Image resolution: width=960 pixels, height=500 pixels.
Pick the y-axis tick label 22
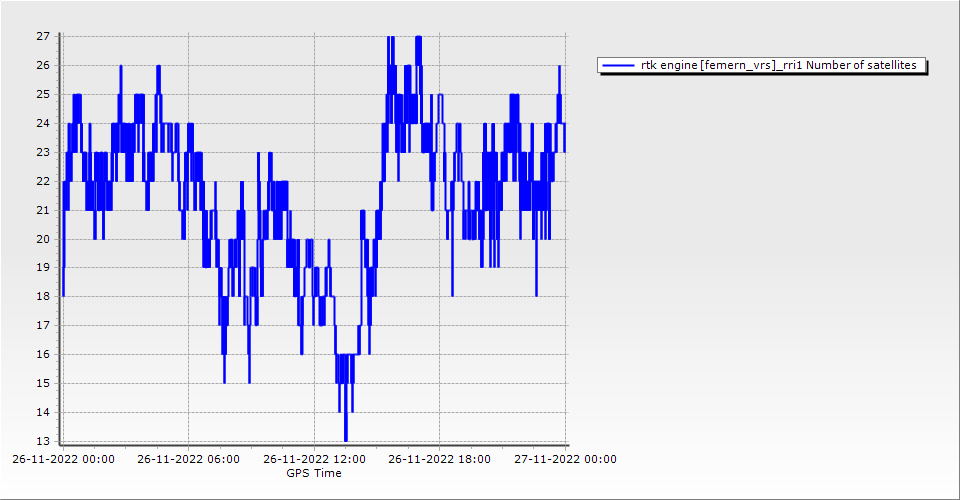coord(43,181)
